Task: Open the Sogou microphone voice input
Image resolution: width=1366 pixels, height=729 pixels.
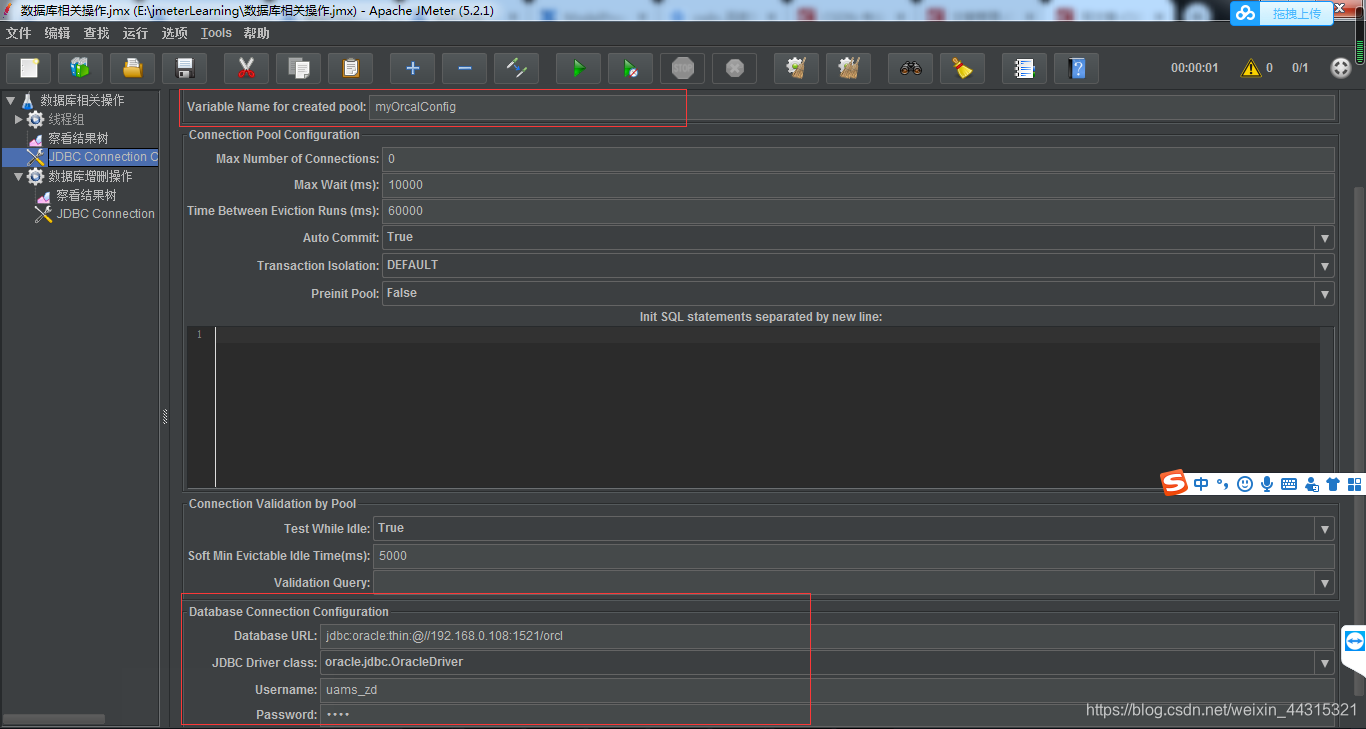Action: click(1267, 484)
